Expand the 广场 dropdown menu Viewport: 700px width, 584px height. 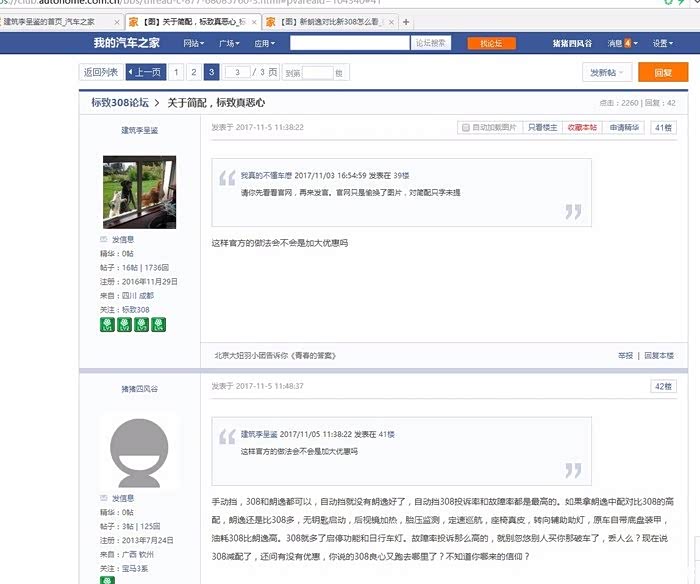tap(229, 44)
